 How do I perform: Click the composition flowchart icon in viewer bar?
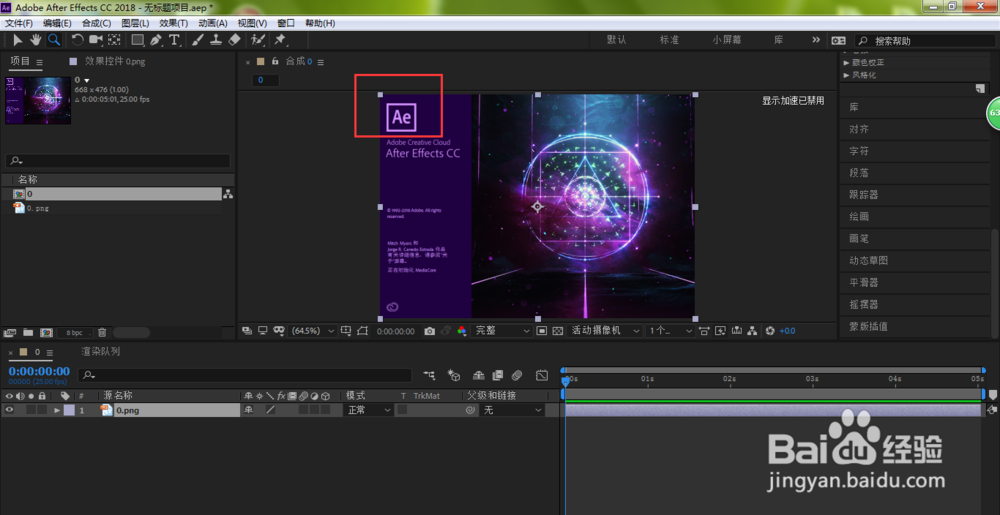(753, 331)
